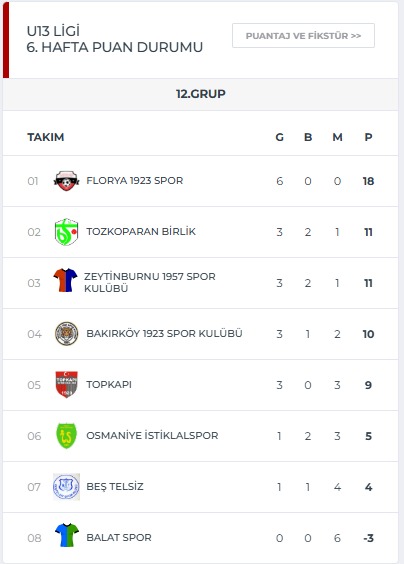This screenshot has width=404, height=564.
Task: Select the Beş Telsiz blue crest
Action: (66, 487)
